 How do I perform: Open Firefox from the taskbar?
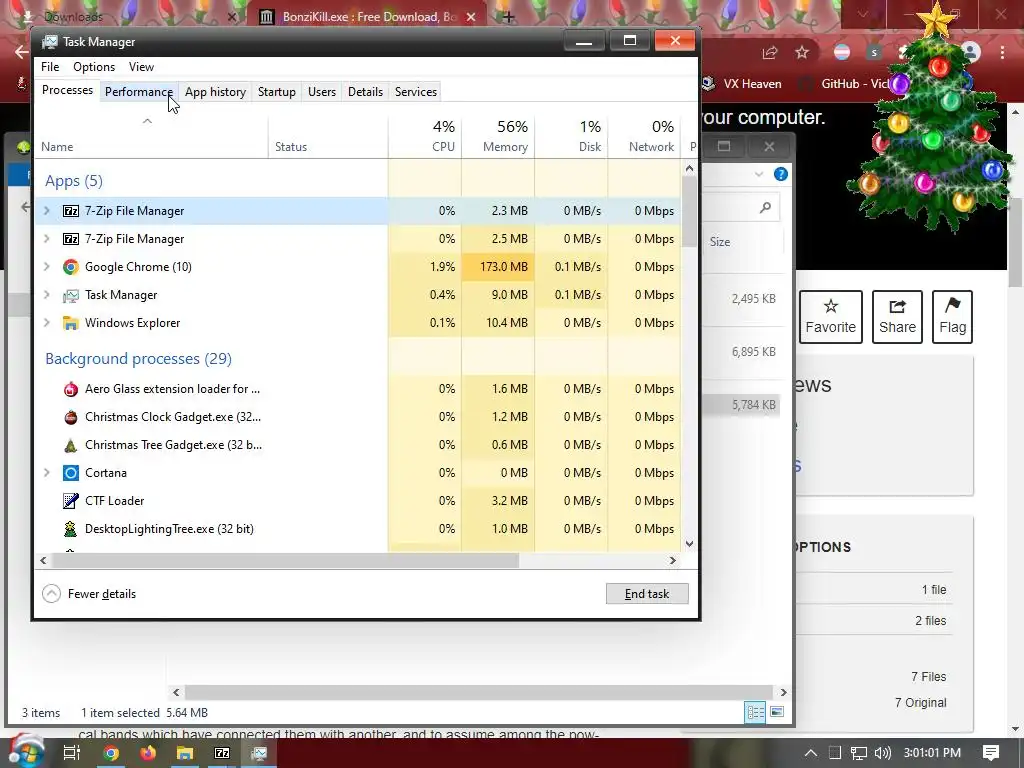(148, 753)
